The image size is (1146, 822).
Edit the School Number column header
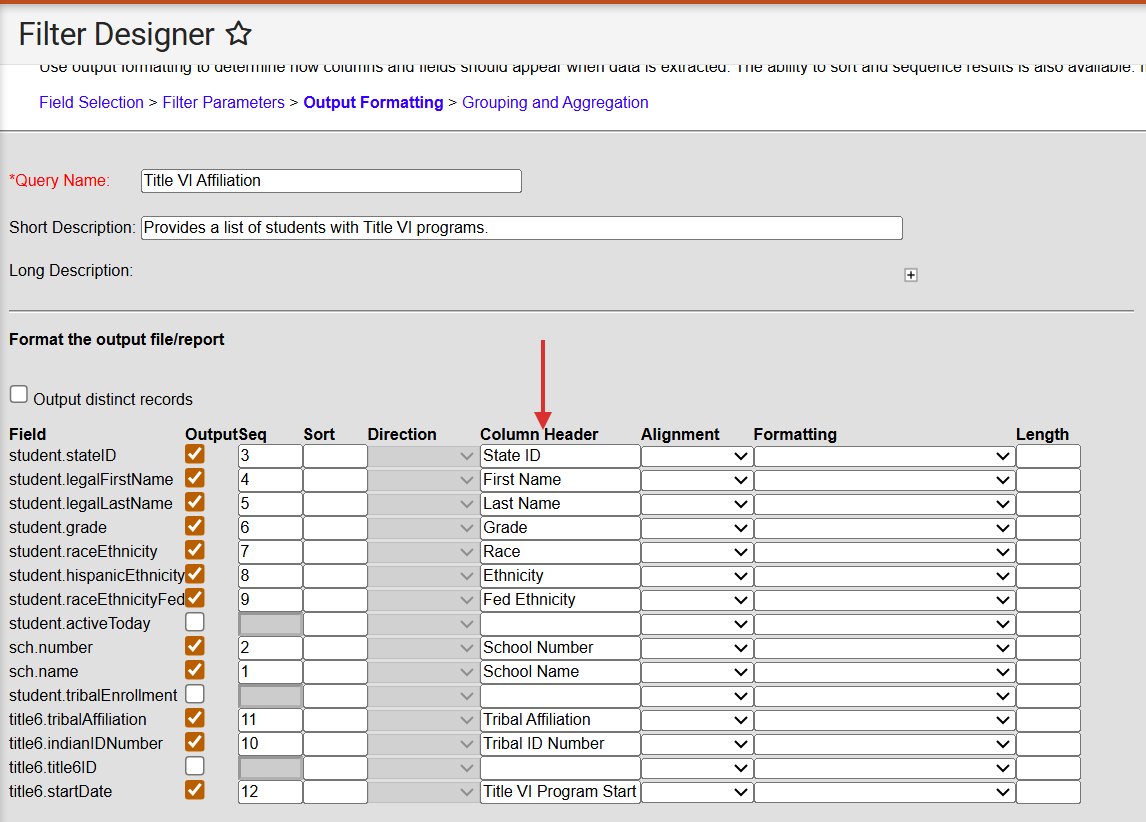click(560, 648)
